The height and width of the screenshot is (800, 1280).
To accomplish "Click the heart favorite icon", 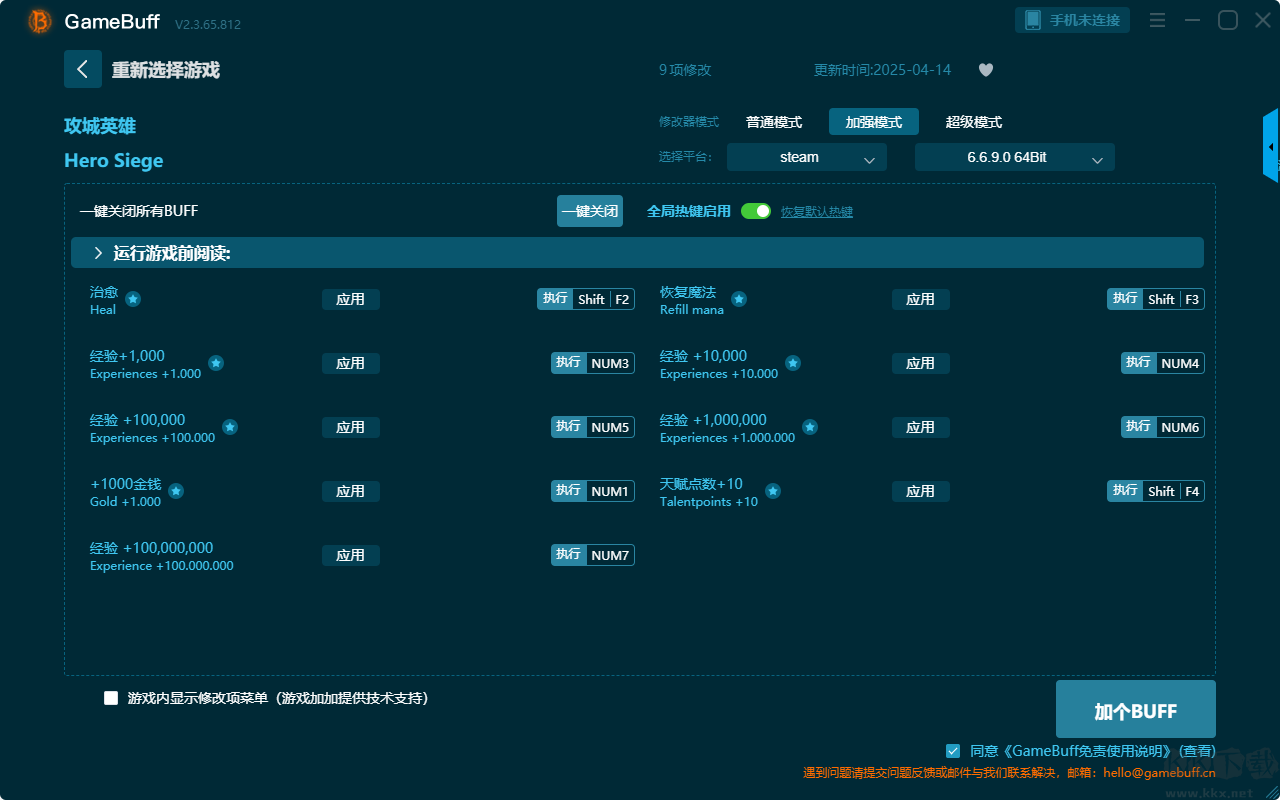I will [x=986, y=70].
